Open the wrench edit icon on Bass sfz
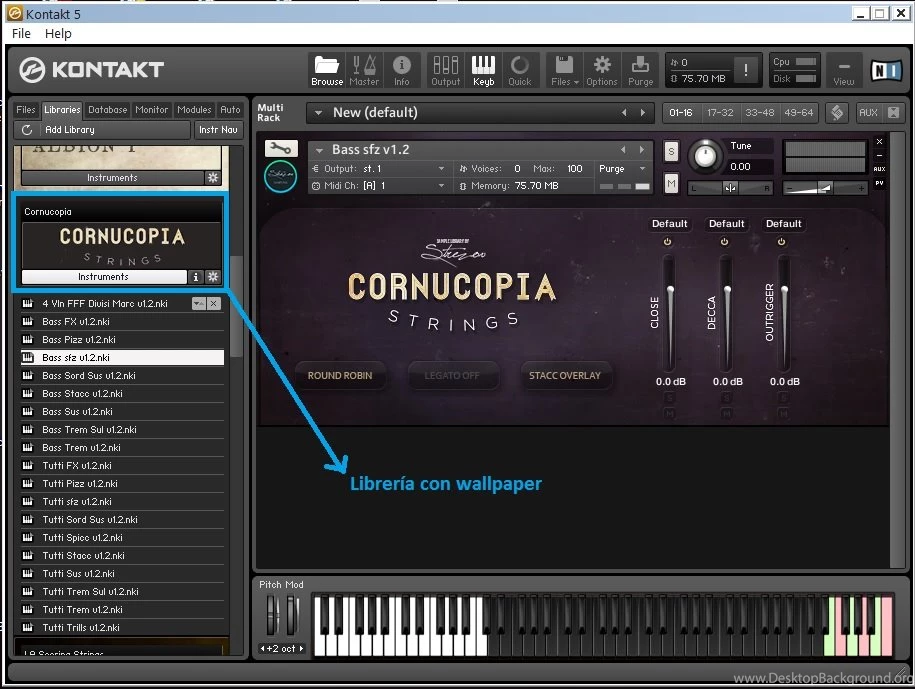 pyautogui.click(x=279, y=148)
